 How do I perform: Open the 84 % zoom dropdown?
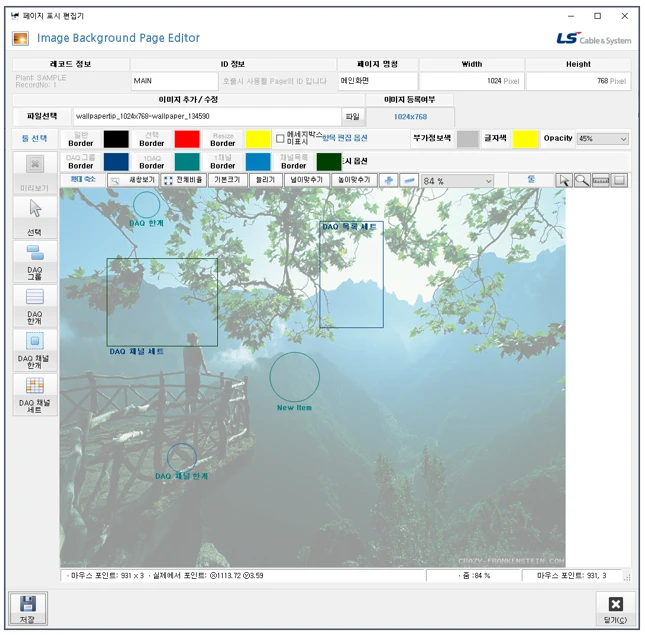tap(457, 181)
